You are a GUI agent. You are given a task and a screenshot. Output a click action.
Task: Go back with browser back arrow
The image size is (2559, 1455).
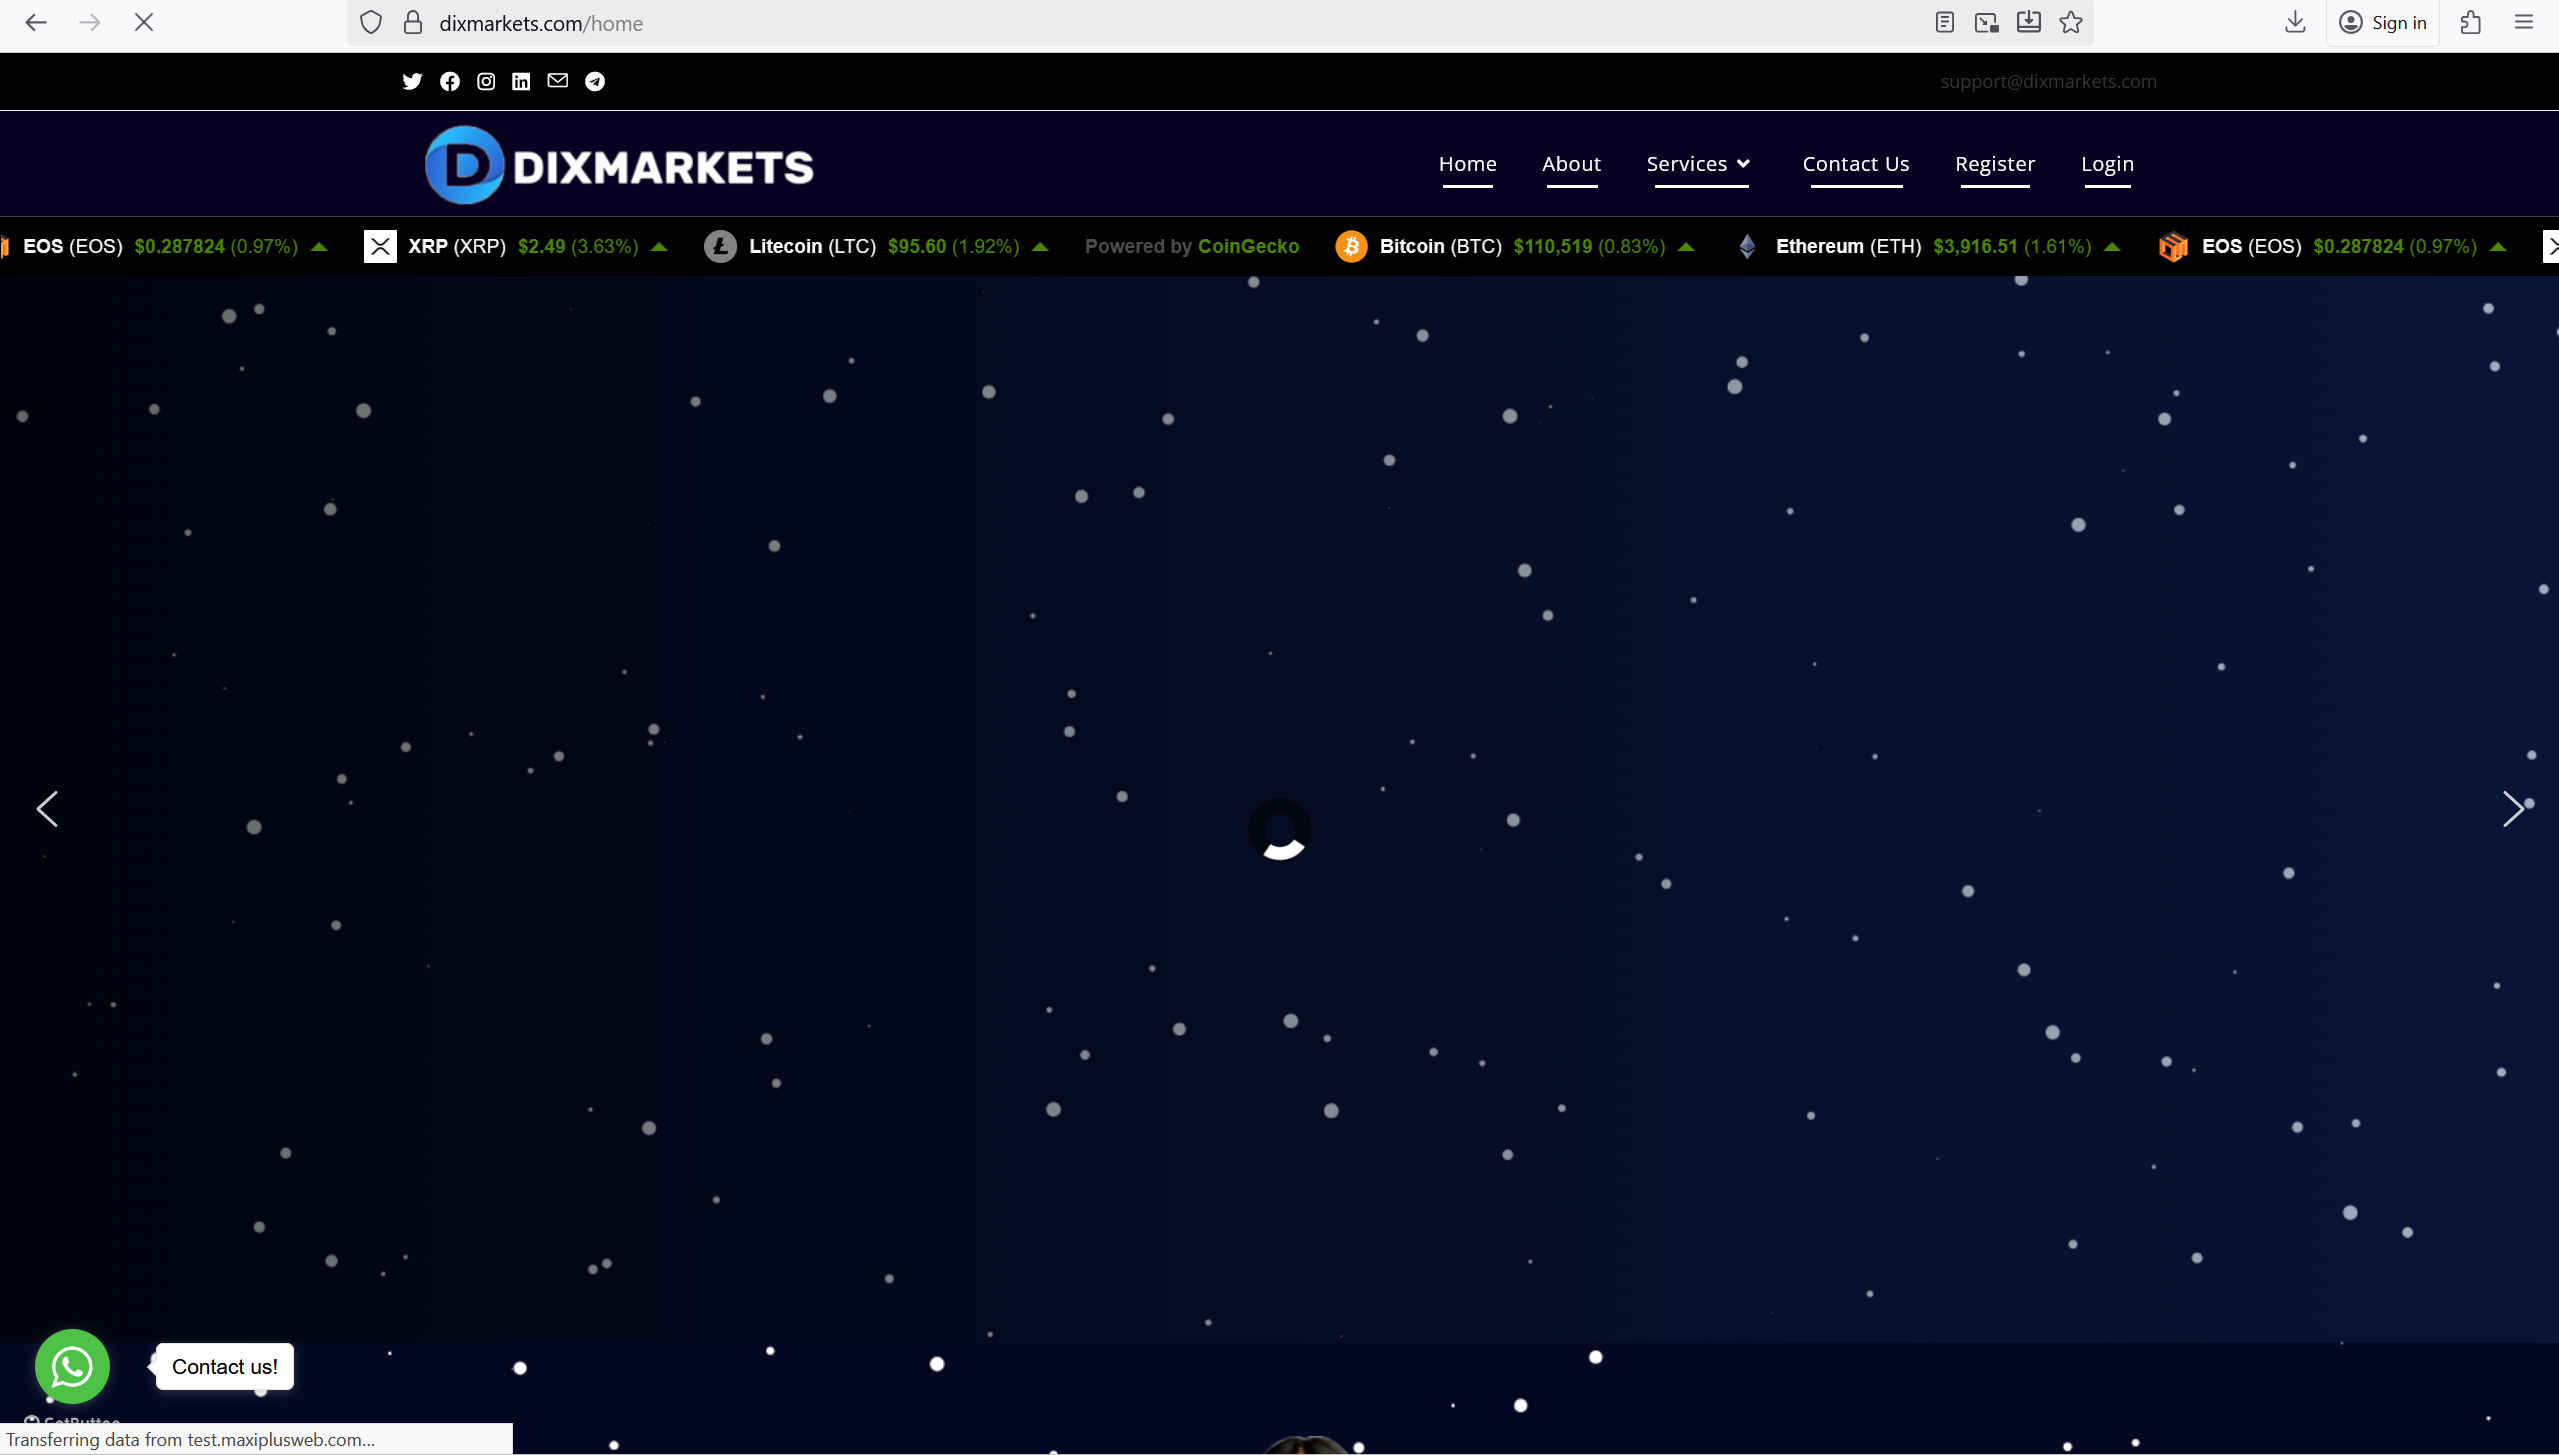click(x=36, y=22)
